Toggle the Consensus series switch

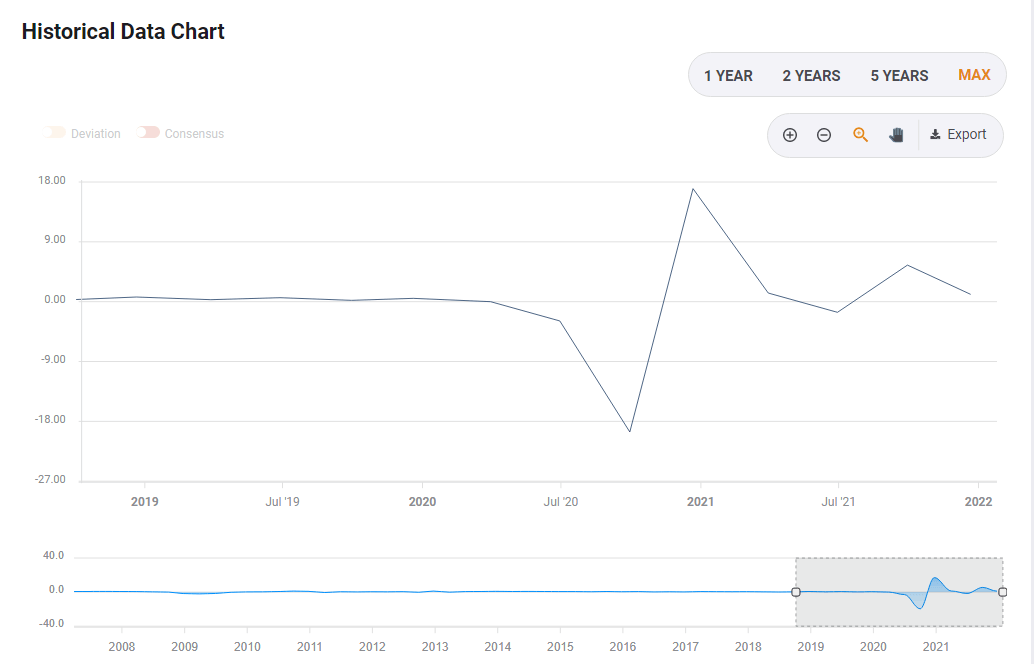click(149, 133)
